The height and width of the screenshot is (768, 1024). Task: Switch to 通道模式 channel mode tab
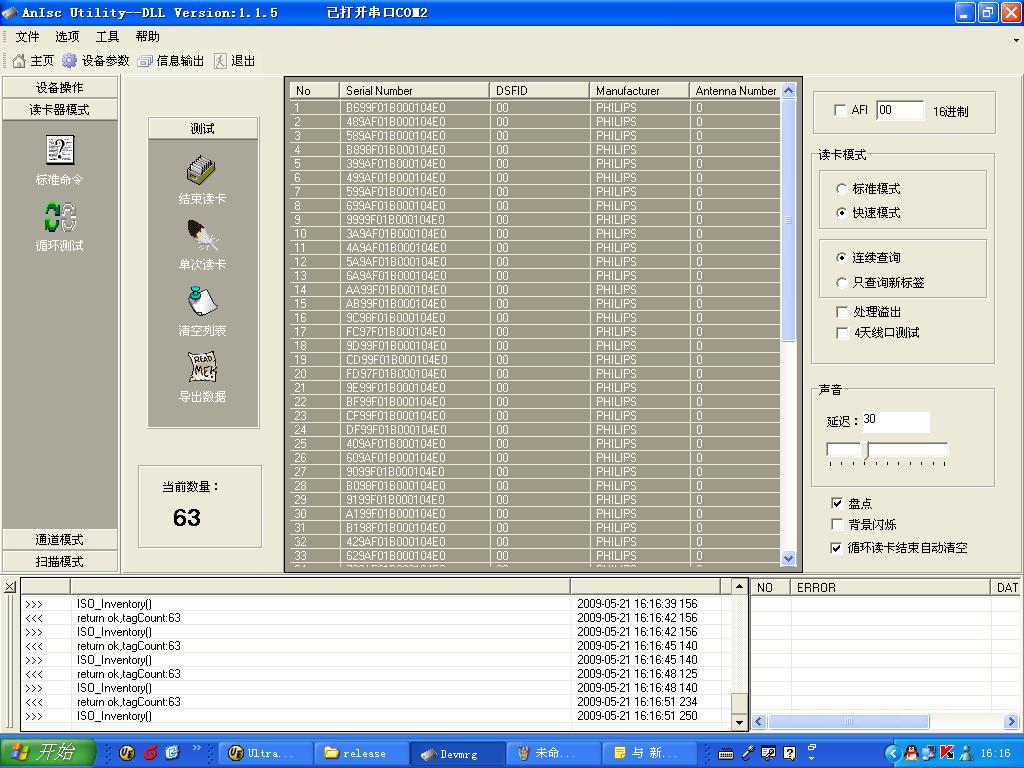coord(59,539)
